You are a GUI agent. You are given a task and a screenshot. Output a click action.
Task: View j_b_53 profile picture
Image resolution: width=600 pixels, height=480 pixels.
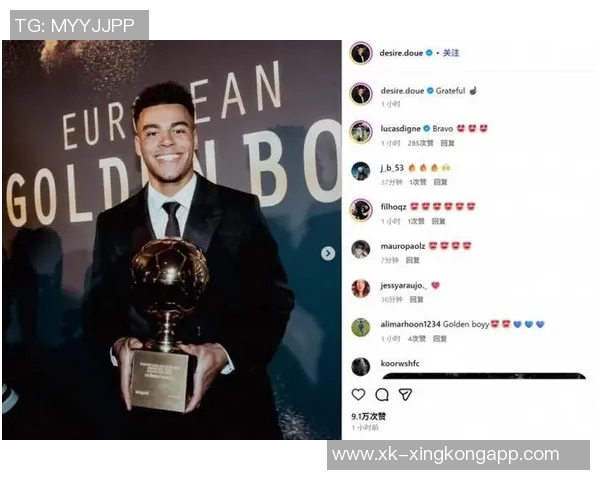click(x=361, y=171)
